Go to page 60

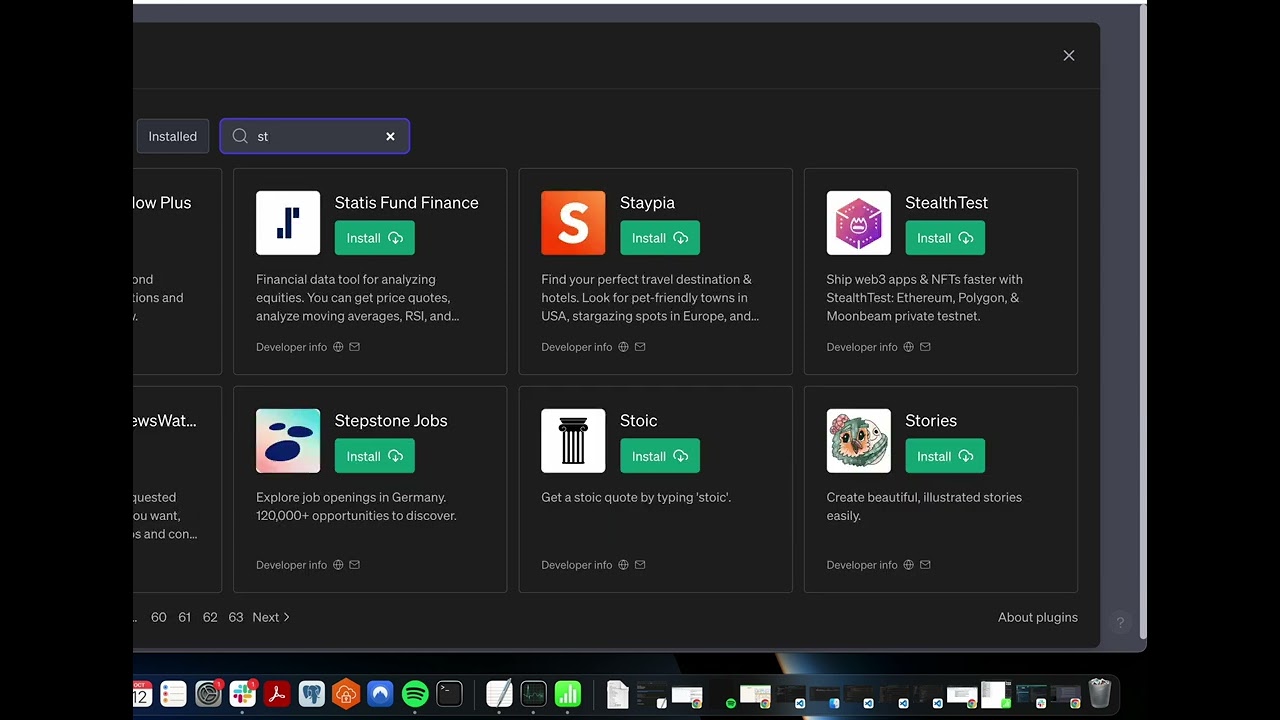pos(159,617)
